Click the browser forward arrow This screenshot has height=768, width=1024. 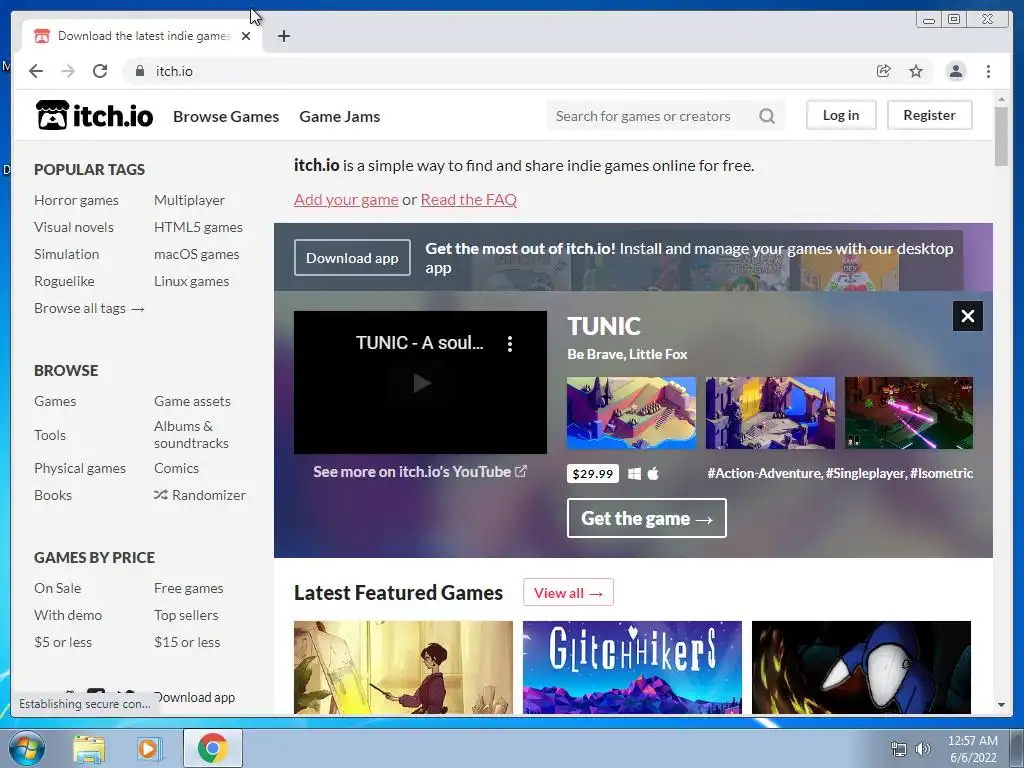click(x=68, y=71)
